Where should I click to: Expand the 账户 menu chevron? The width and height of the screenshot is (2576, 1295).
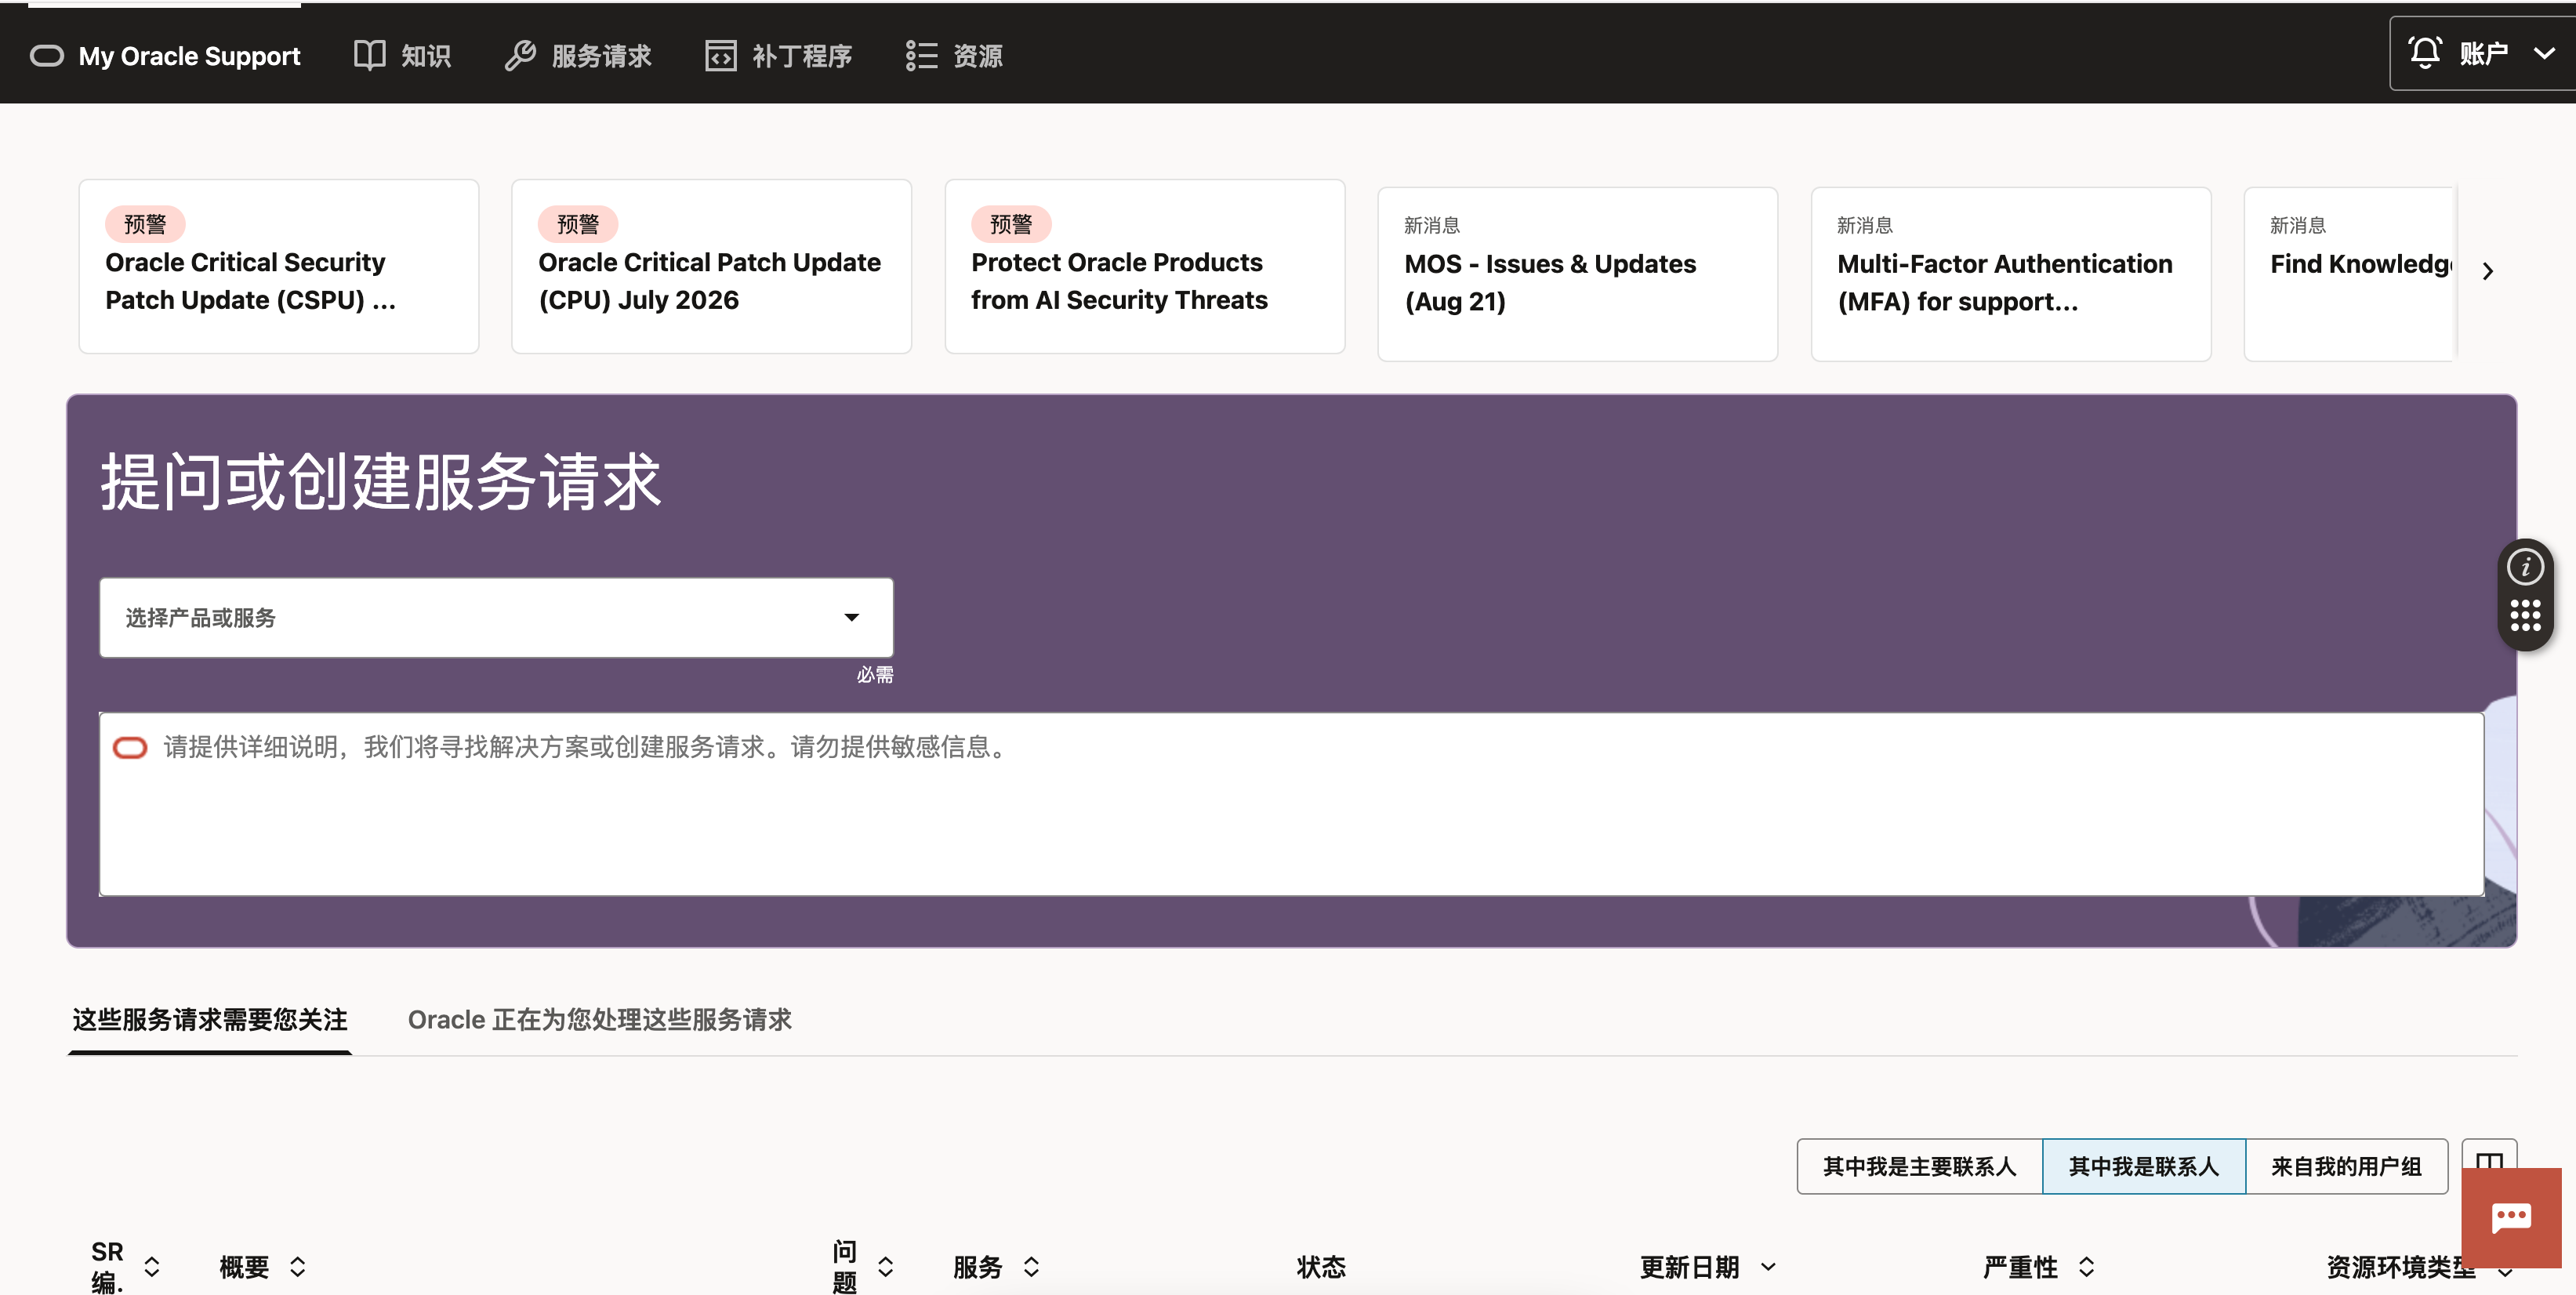[2545, 54]
